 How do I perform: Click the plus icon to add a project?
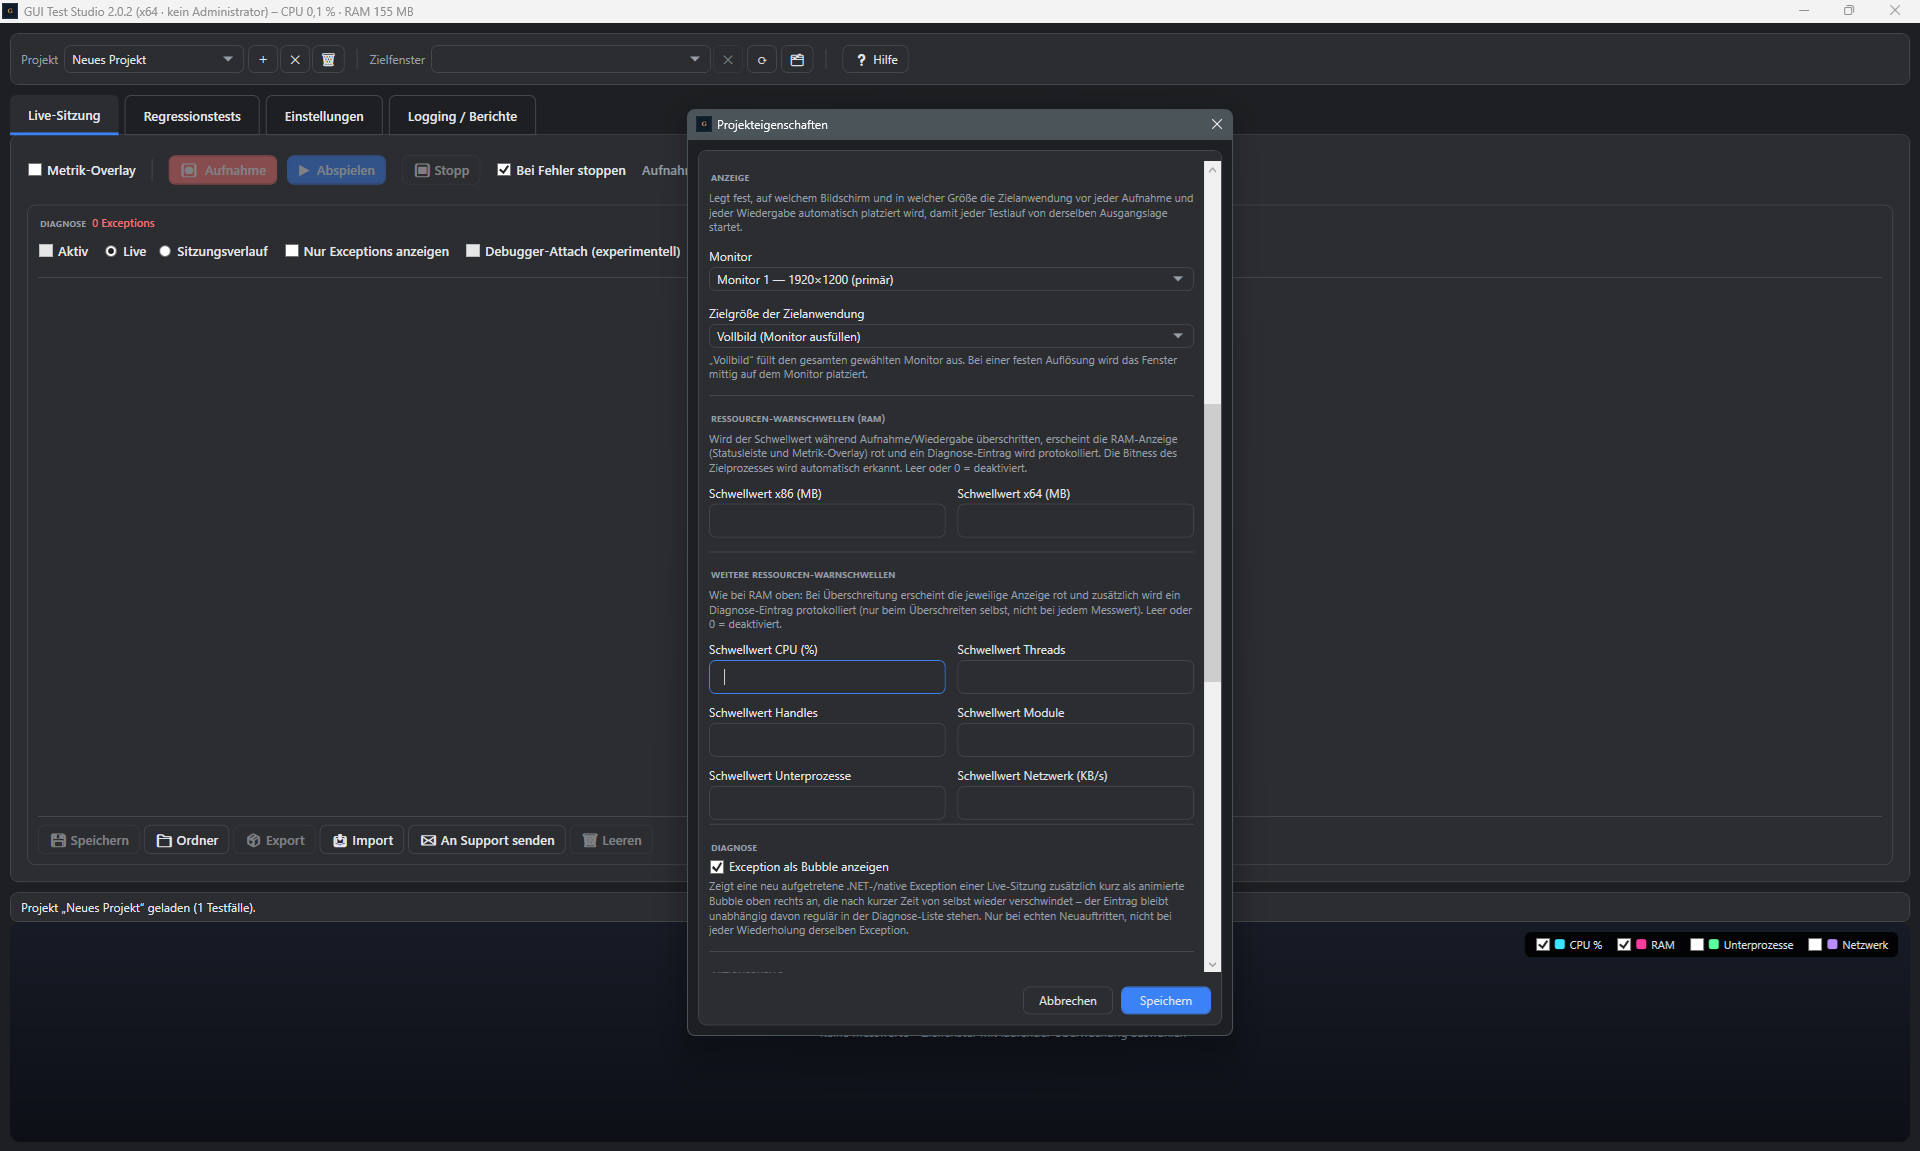[263, 60]
